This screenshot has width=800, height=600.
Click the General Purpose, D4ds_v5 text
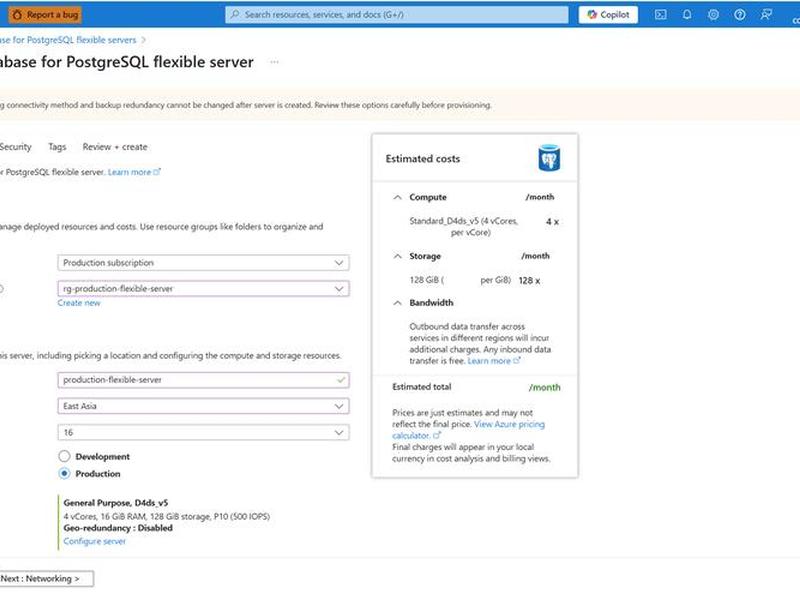point(116,503)
